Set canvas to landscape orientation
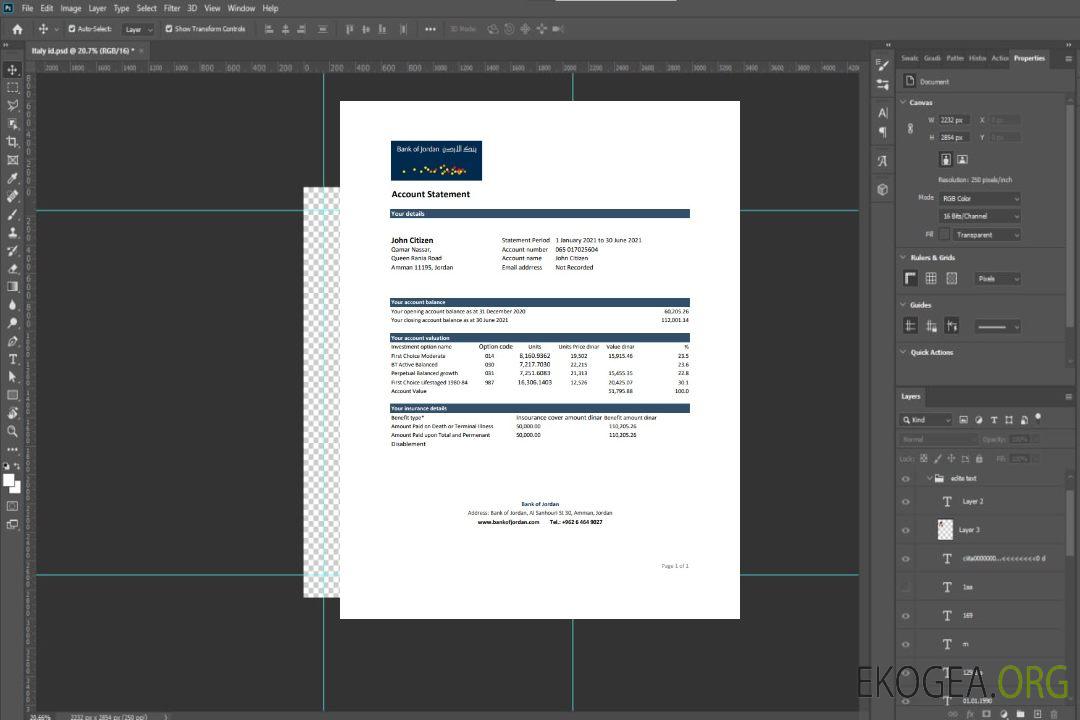Image resolution: width=1080 pixels, height=720 pixels. pyautogui.click(x=962, y=159)
